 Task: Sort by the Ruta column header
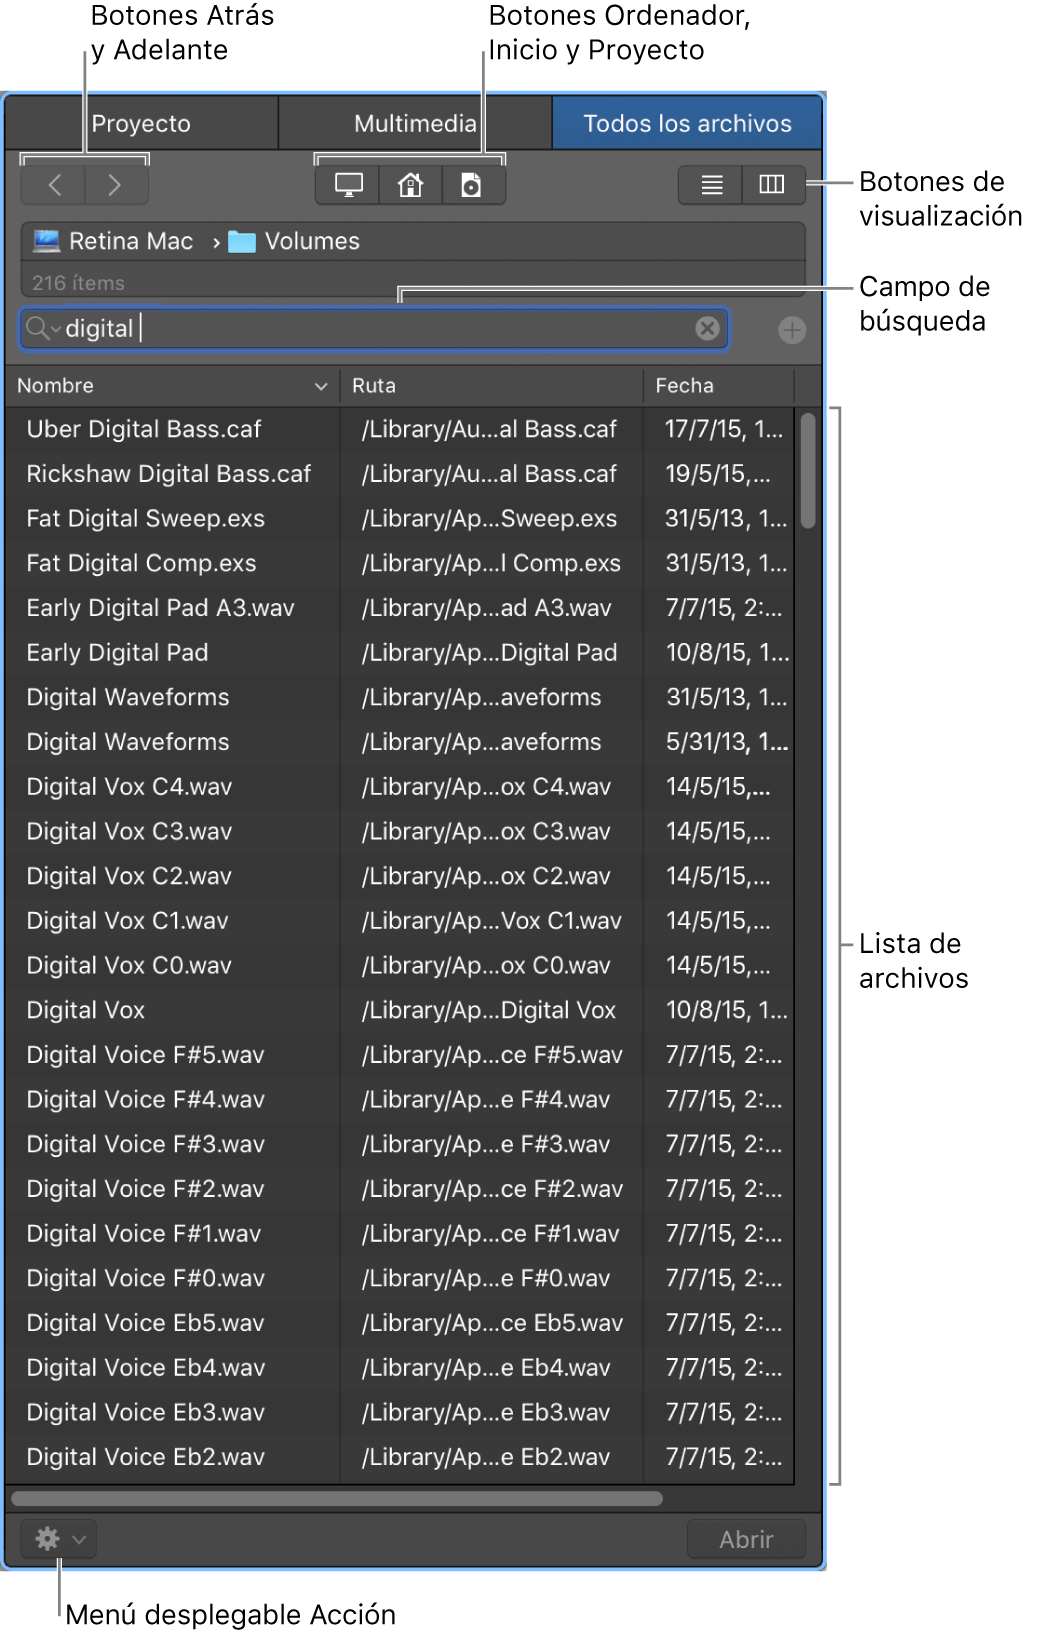click(491, 386)
